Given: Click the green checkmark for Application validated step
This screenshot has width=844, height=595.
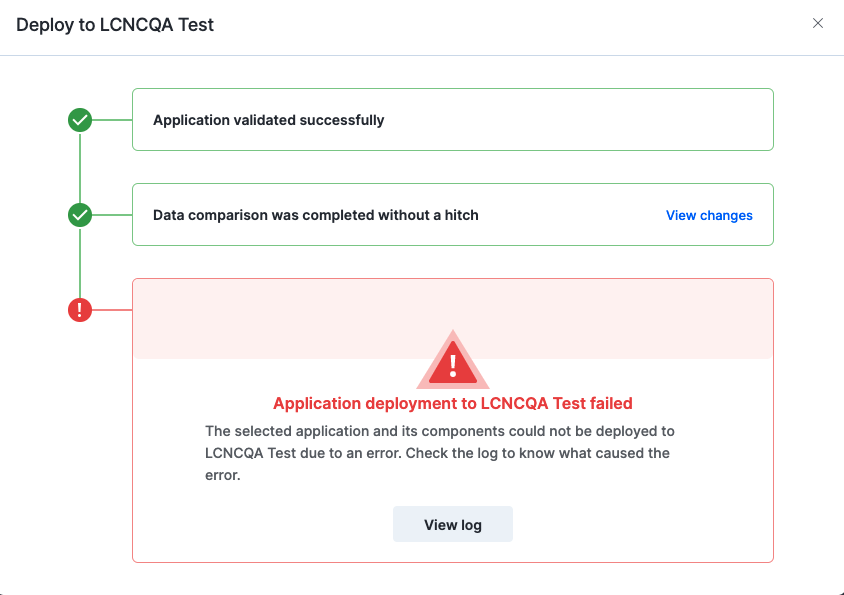Looking at the screenshot, I should [x=80, y=120].
